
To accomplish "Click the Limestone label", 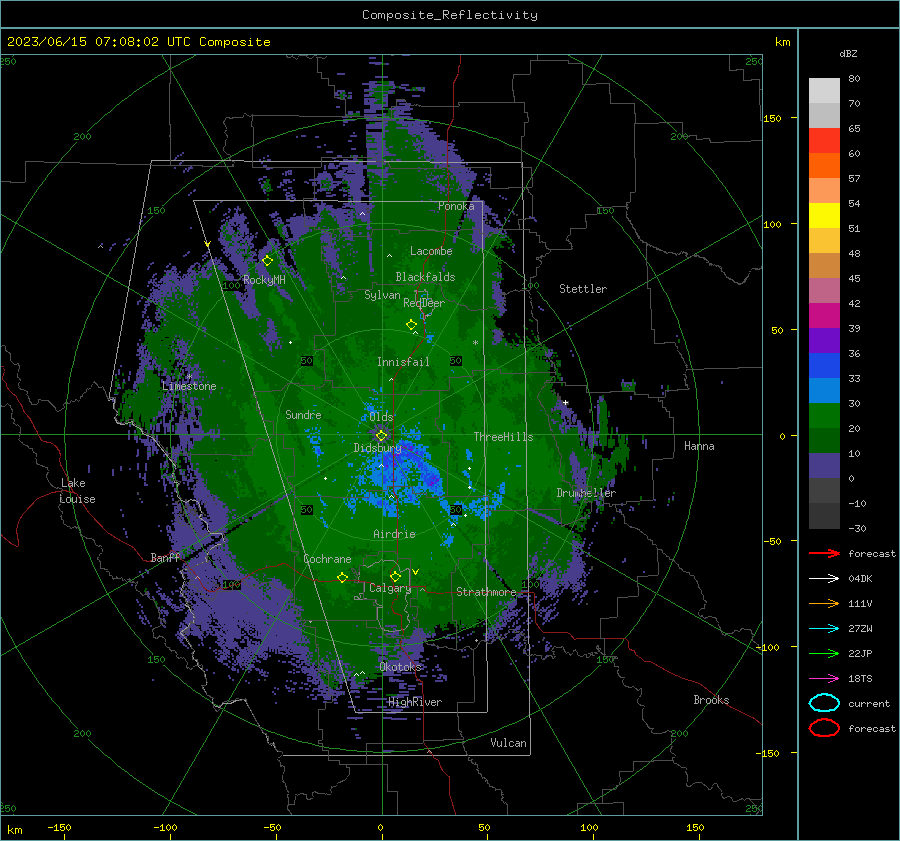I will tap(189, 386).
